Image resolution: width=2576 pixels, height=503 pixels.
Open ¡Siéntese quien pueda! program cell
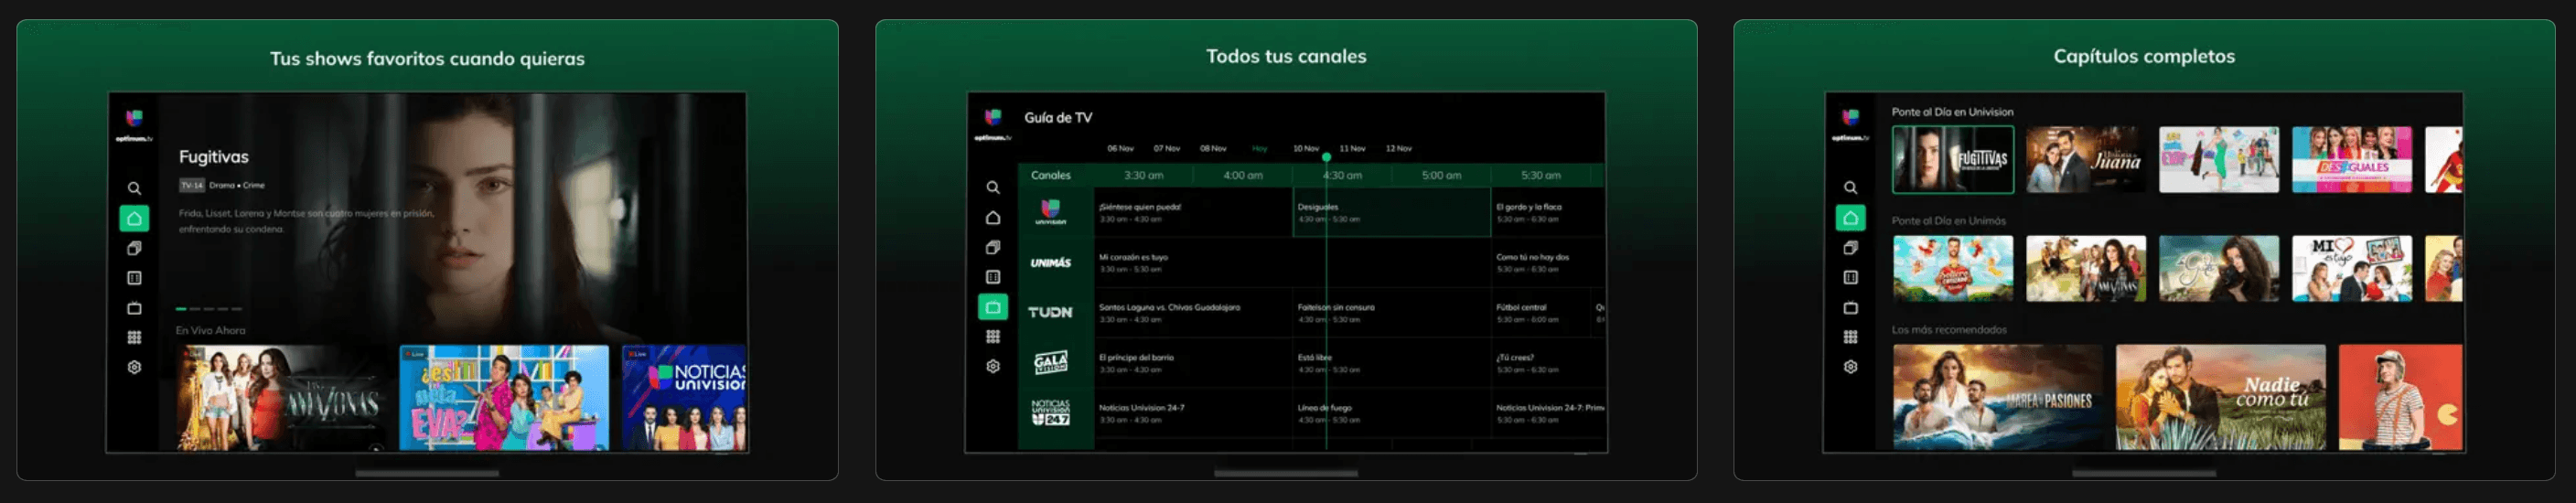(1193, 212)
